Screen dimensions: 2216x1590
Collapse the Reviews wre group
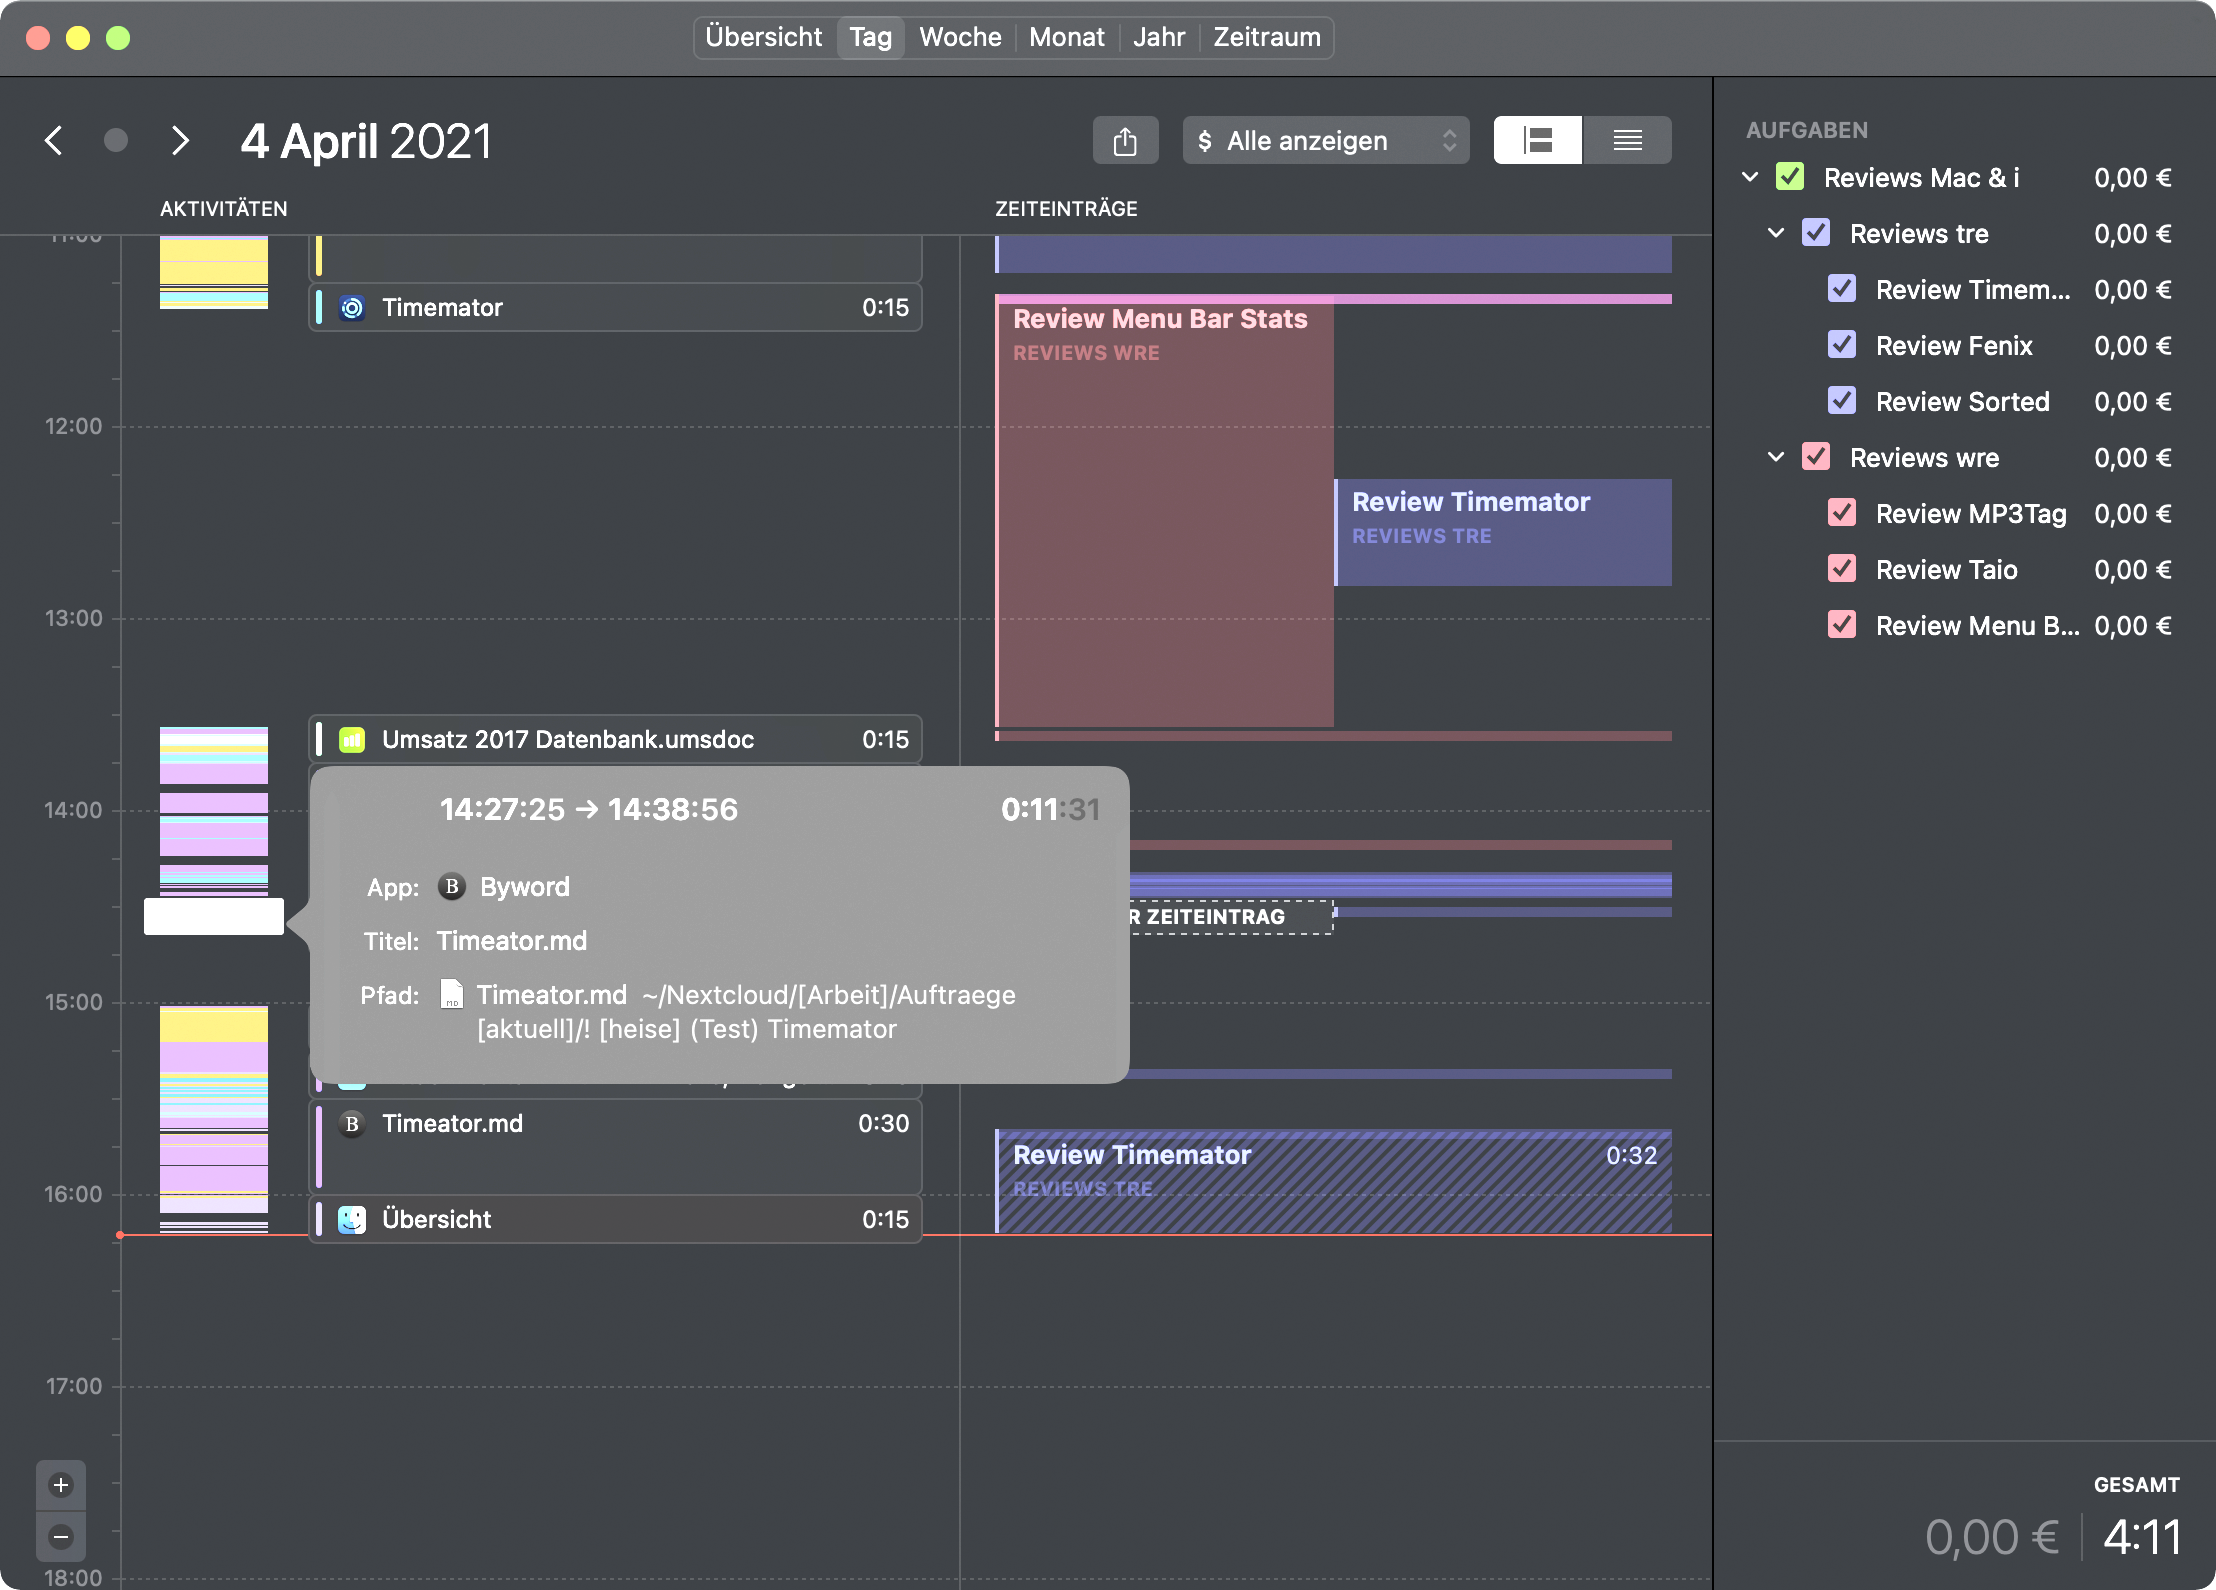point(1776,457)
